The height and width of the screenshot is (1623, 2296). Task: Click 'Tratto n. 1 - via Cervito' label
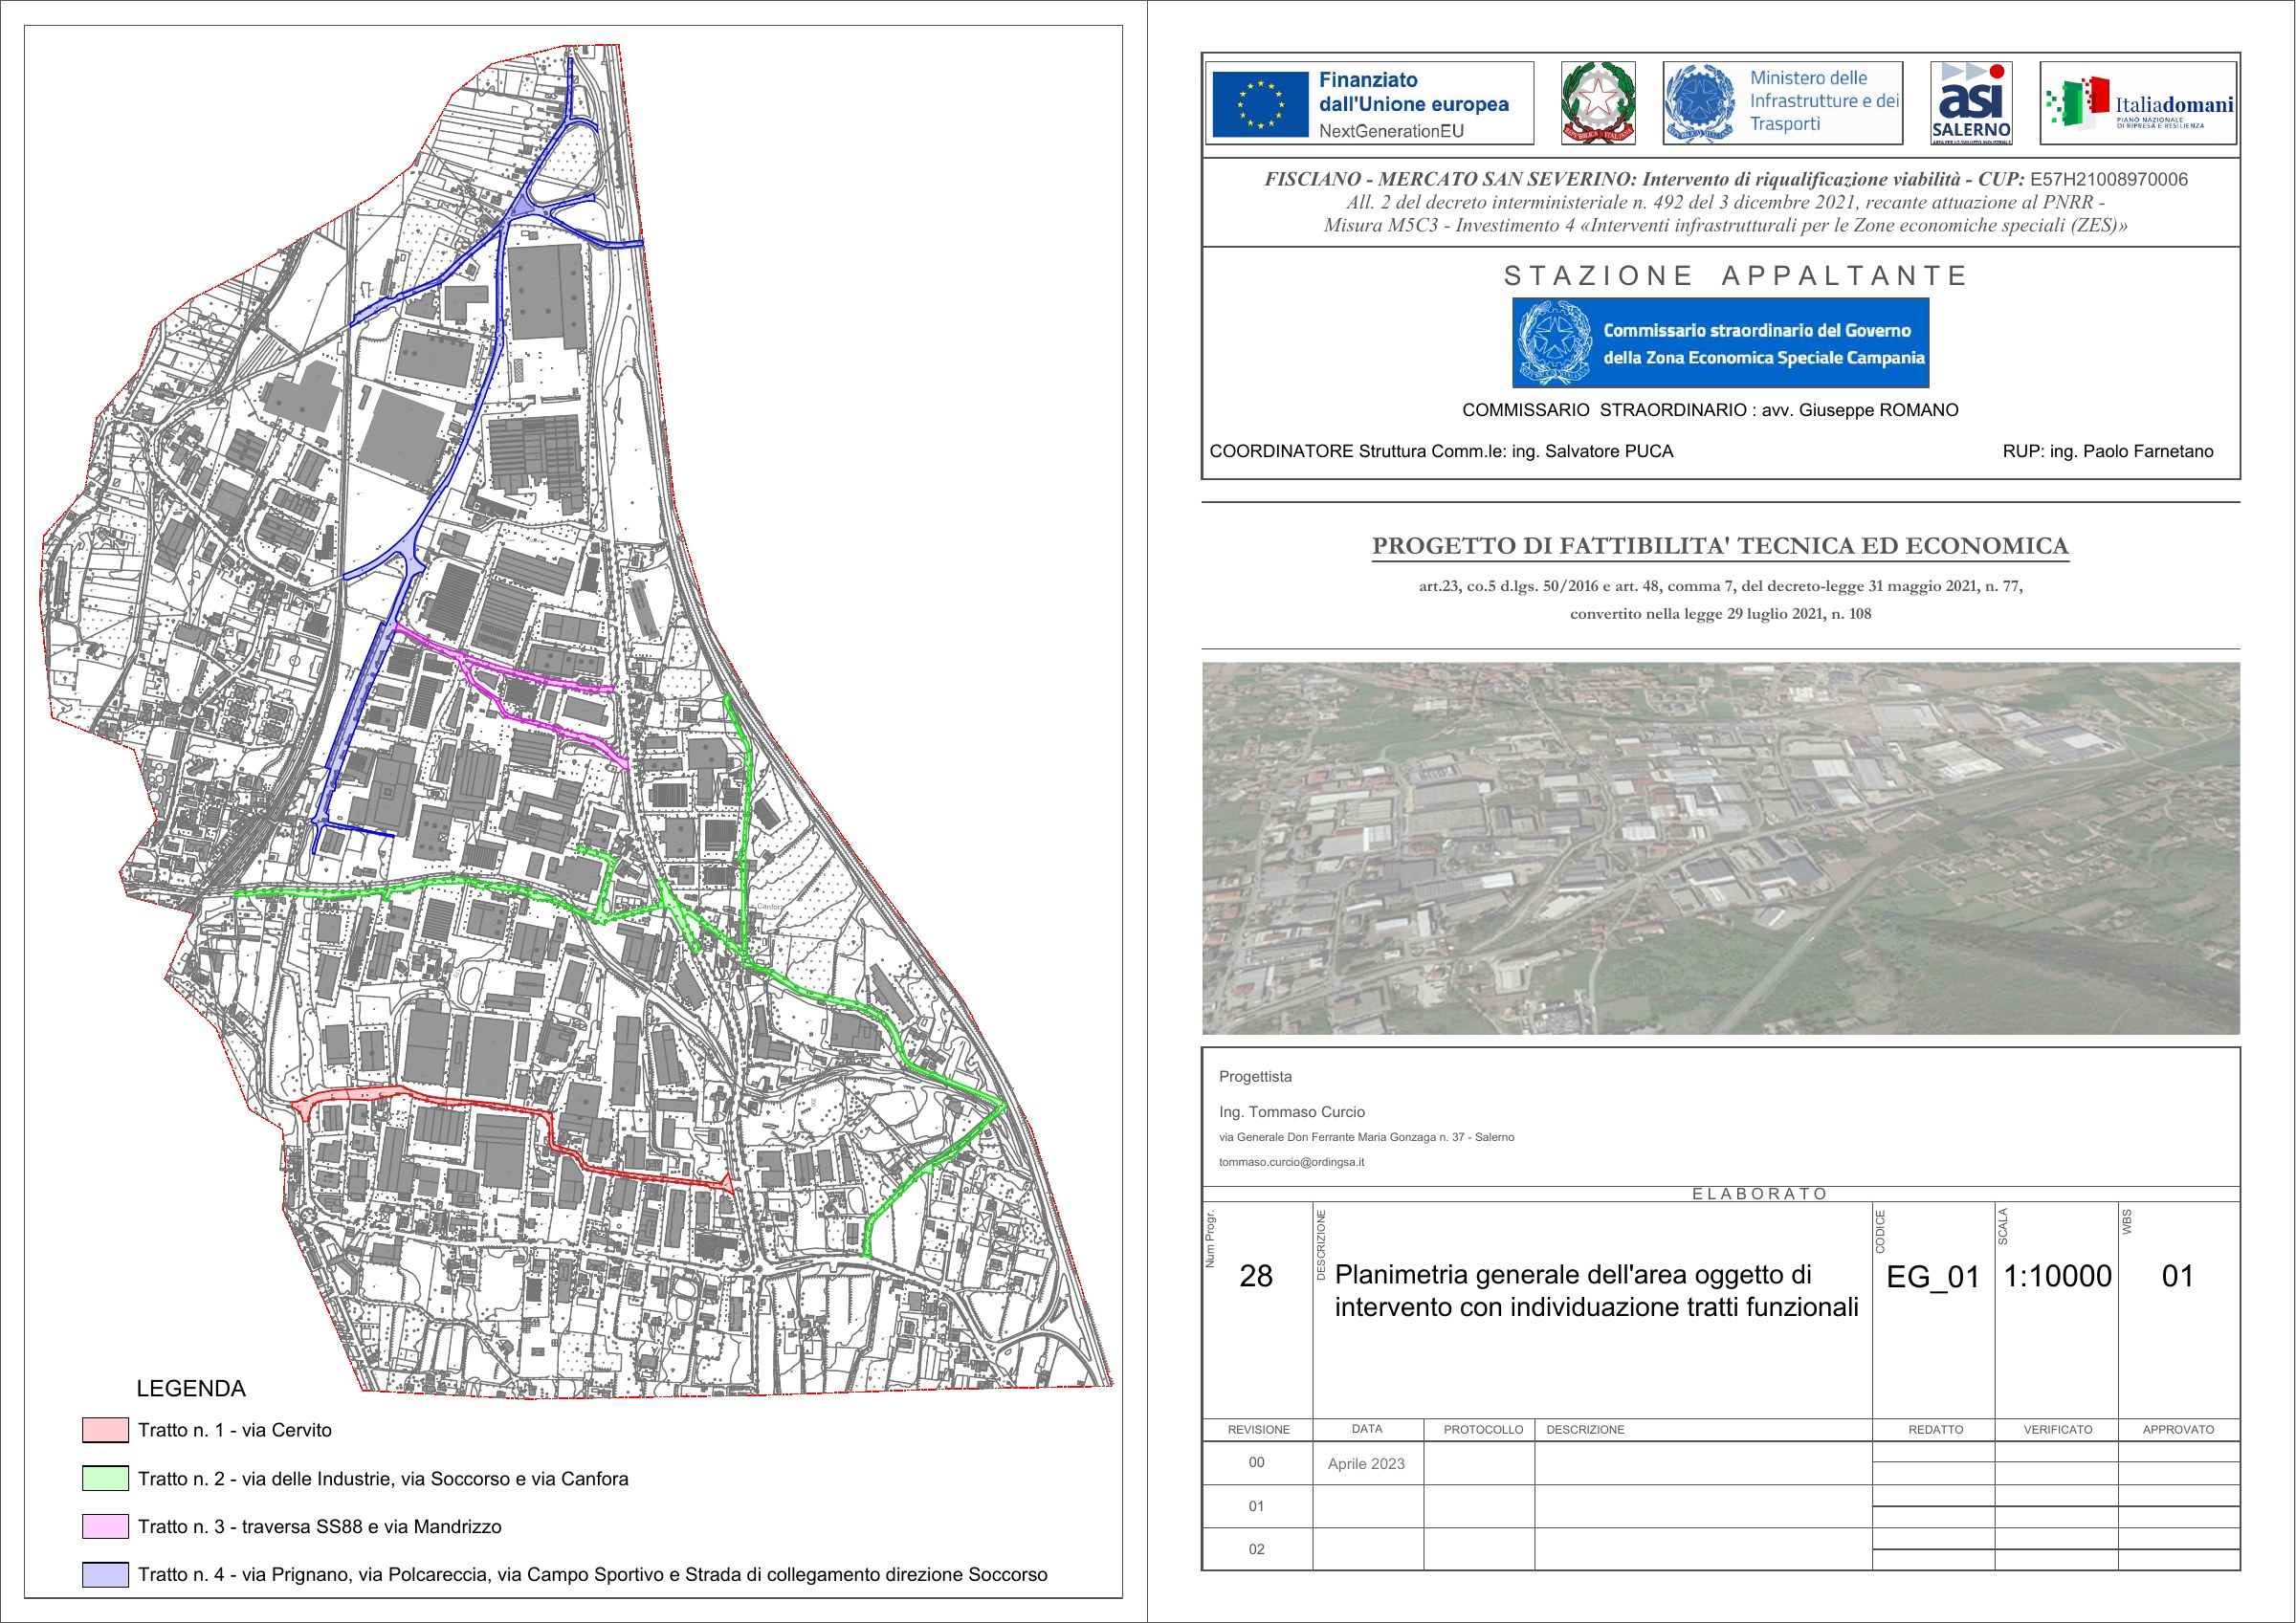click(235, 1430)
